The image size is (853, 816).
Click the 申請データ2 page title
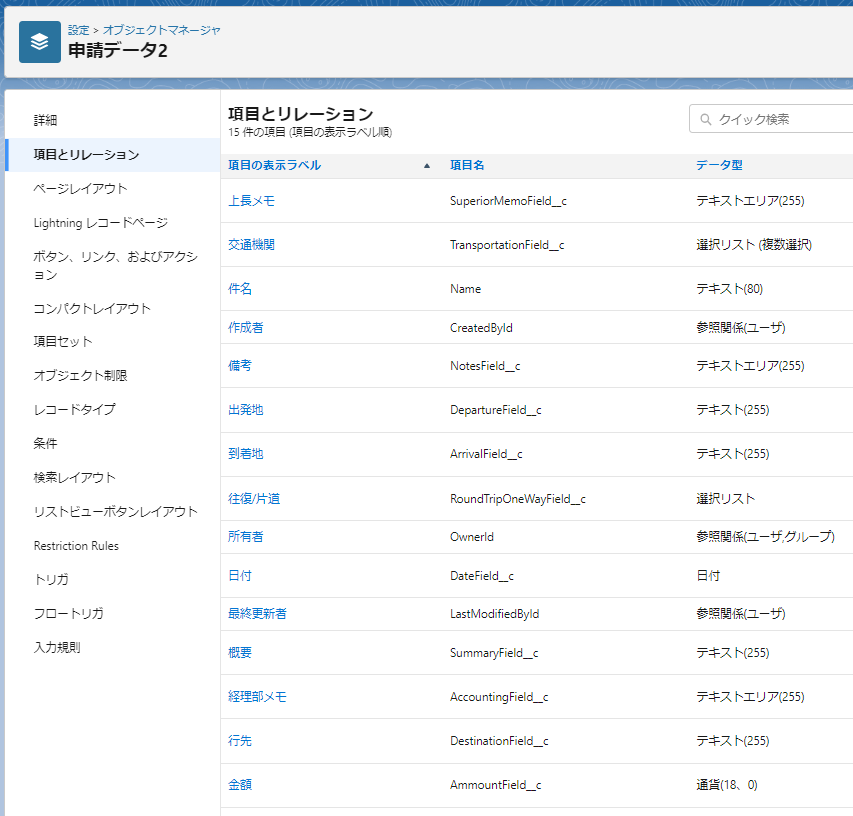118,50
